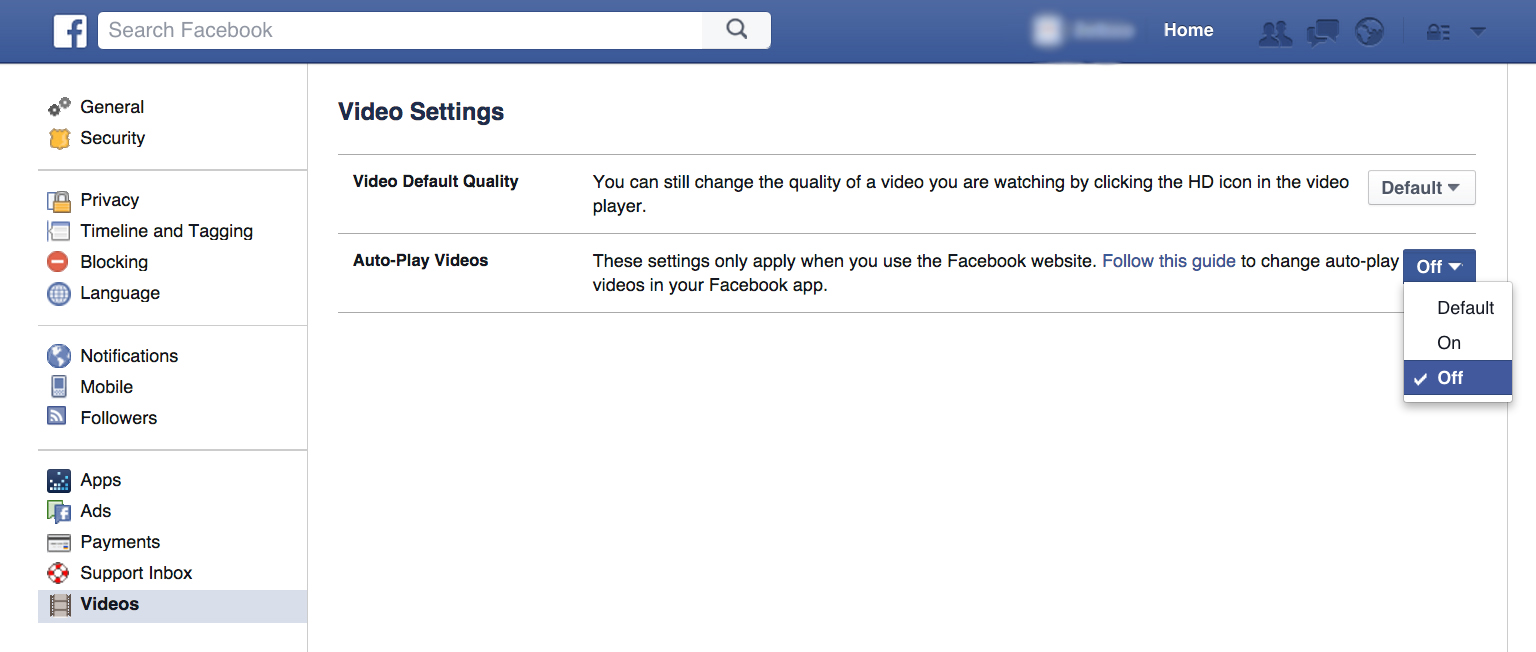Open the Notifications globe icon
This screenshot has height=652, width=1536.
coord(1369,32)
